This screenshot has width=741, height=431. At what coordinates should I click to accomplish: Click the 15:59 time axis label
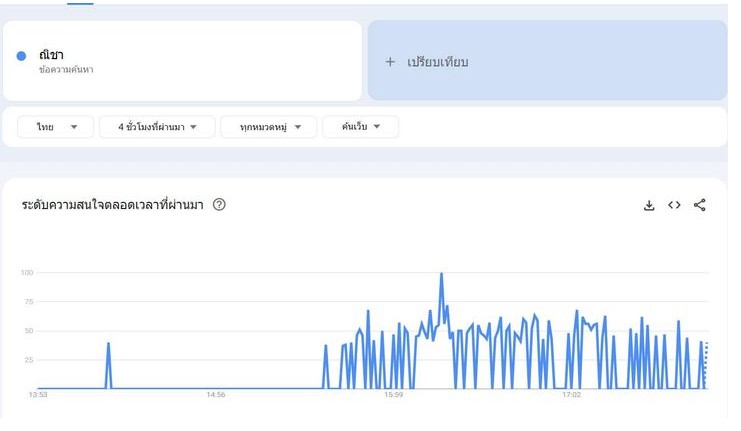pos(393,396)
